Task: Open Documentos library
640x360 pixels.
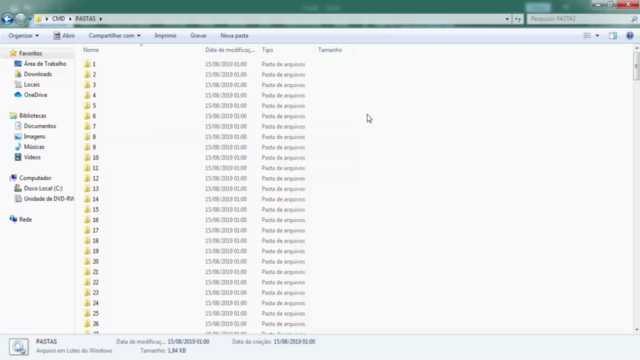Action: (40, 126)
